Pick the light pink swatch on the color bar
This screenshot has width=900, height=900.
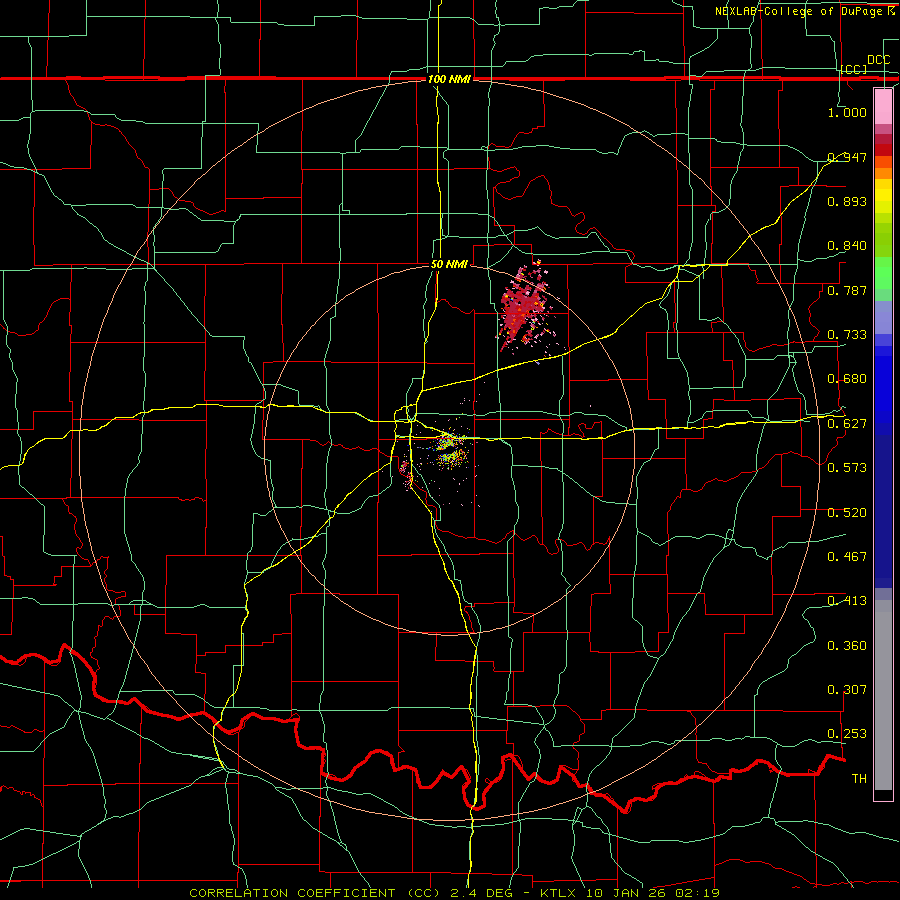pos(883,107)
